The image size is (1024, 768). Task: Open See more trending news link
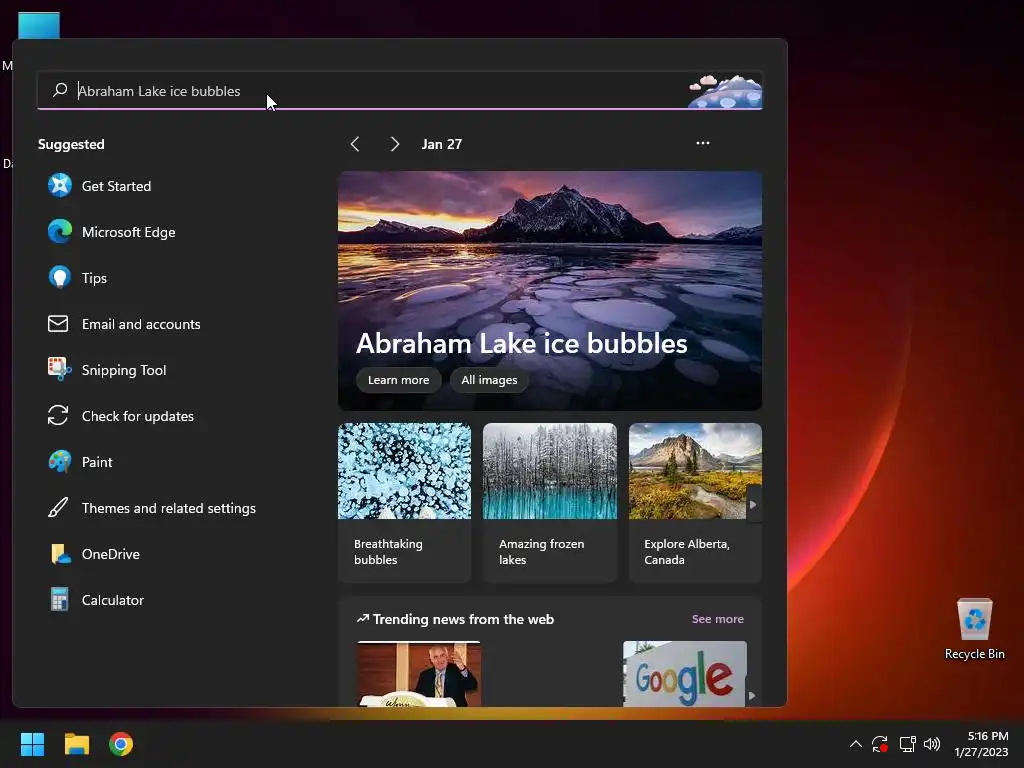718,618
